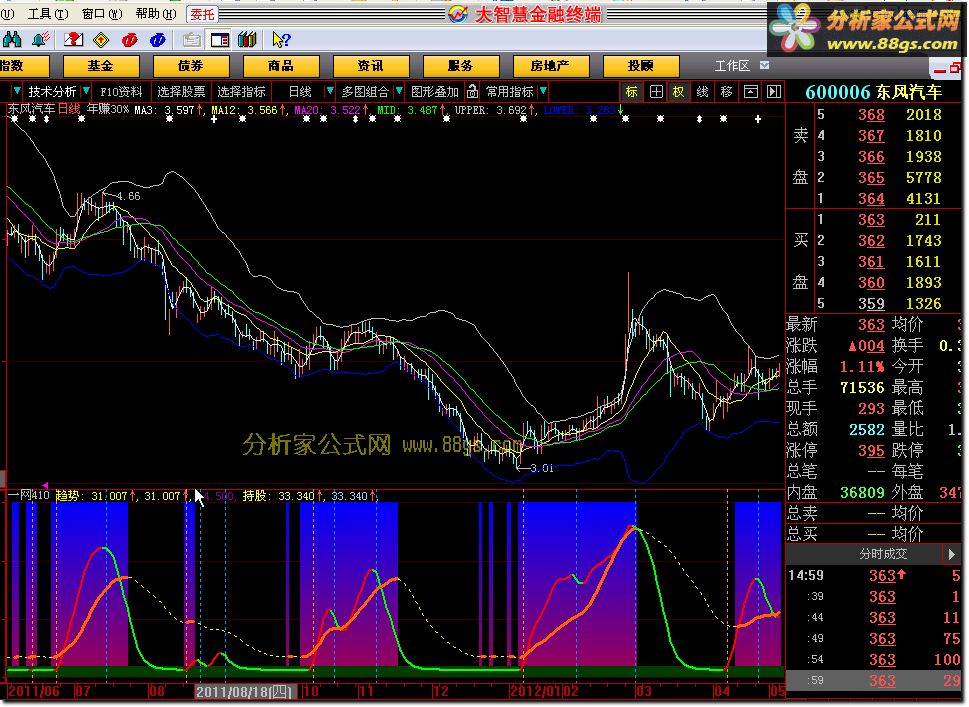Open dropdown arrow next to 常用指标

(x=543, y=91)
